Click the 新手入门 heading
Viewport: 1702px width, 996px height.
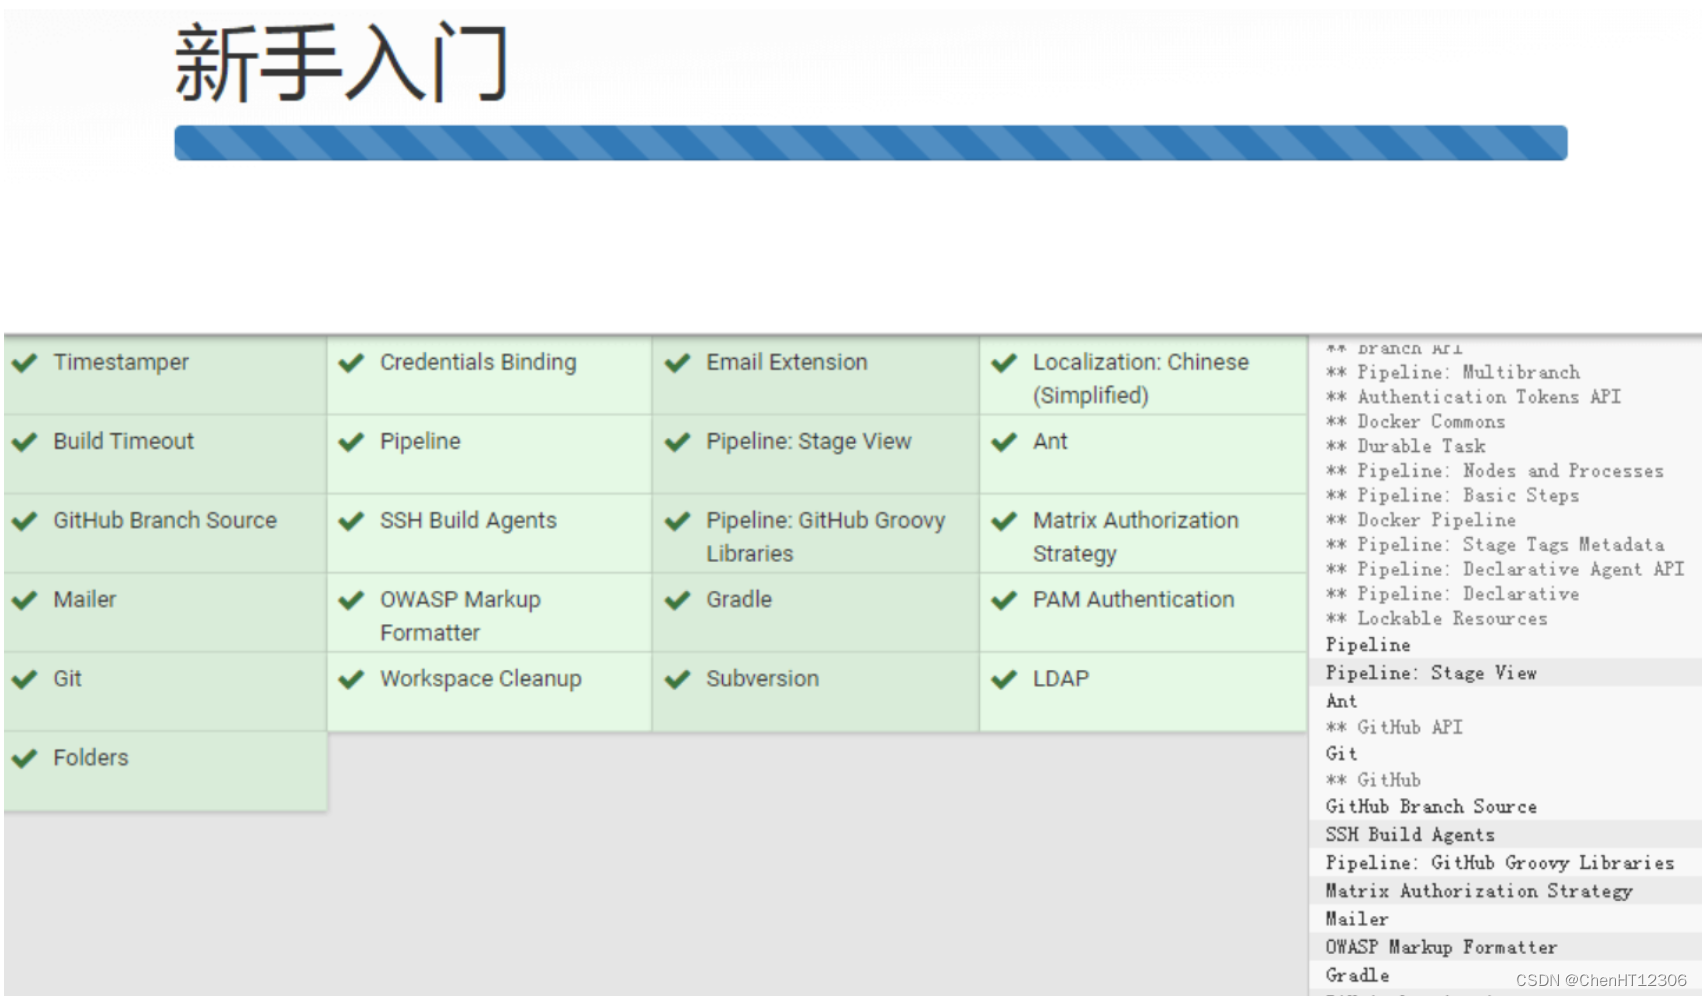click(x=342, y=64)
